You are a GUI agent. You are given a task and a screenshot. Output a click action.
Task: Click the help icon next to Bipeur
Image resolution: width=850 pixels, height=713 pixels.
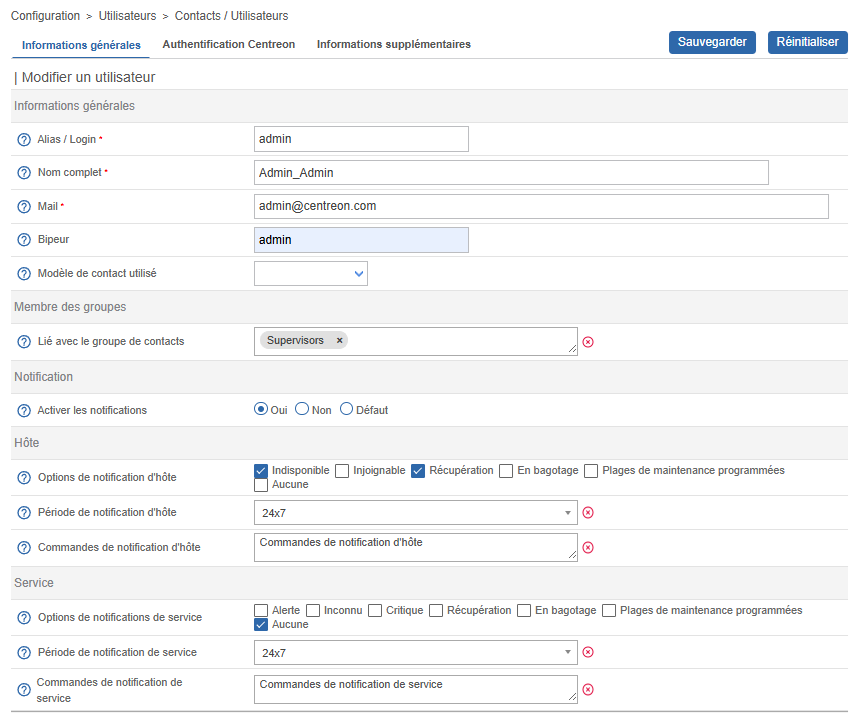[x=24, y=240]
